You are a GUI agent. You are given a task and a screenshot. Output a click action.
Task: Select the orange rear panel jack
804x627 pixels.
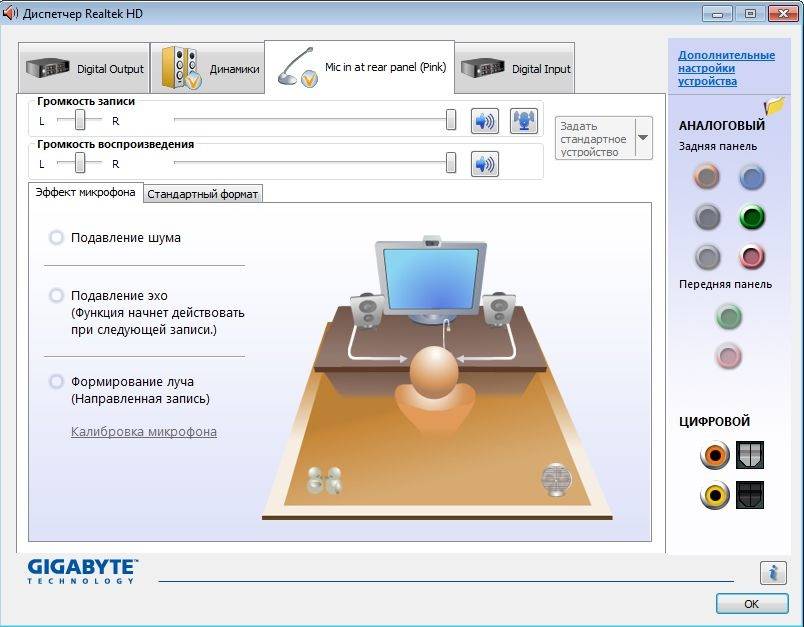tap(707, 178)
